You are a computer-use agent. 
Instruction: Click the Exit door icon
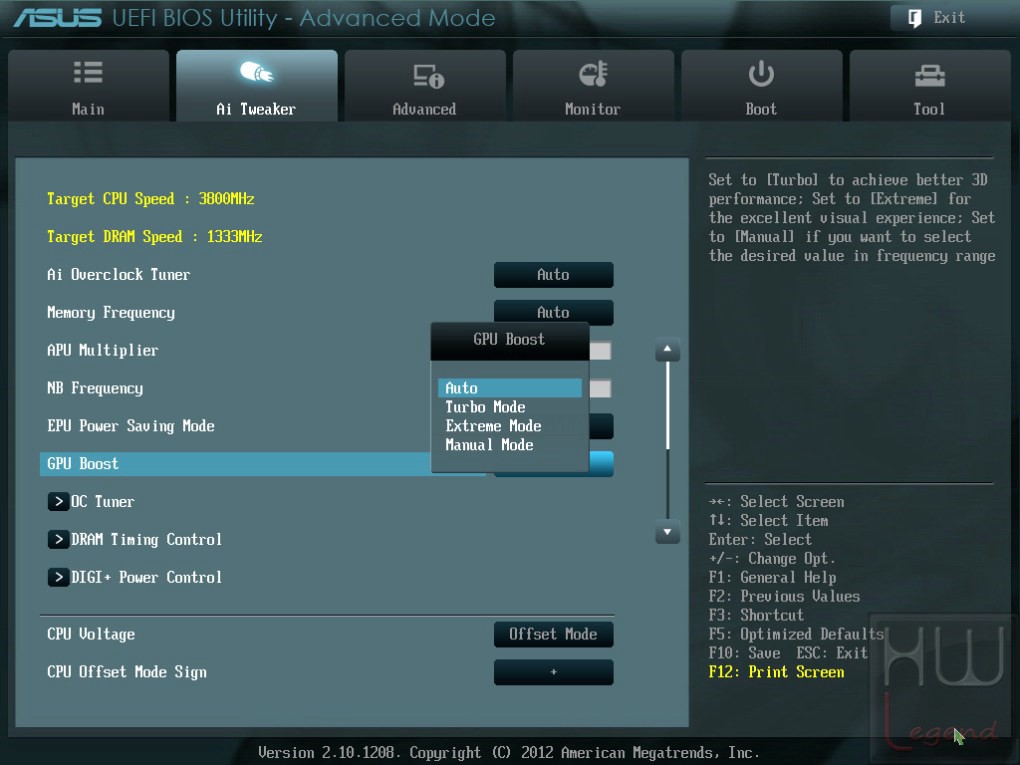[x=914, y=18]
